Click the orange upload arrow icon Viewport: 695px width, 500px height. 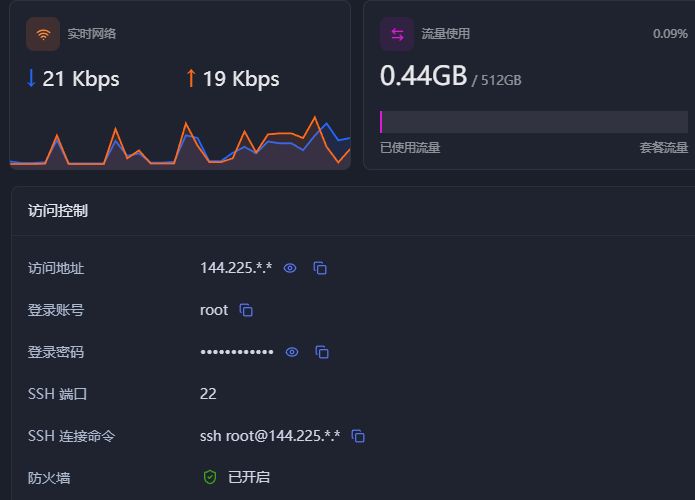[191, 78]
